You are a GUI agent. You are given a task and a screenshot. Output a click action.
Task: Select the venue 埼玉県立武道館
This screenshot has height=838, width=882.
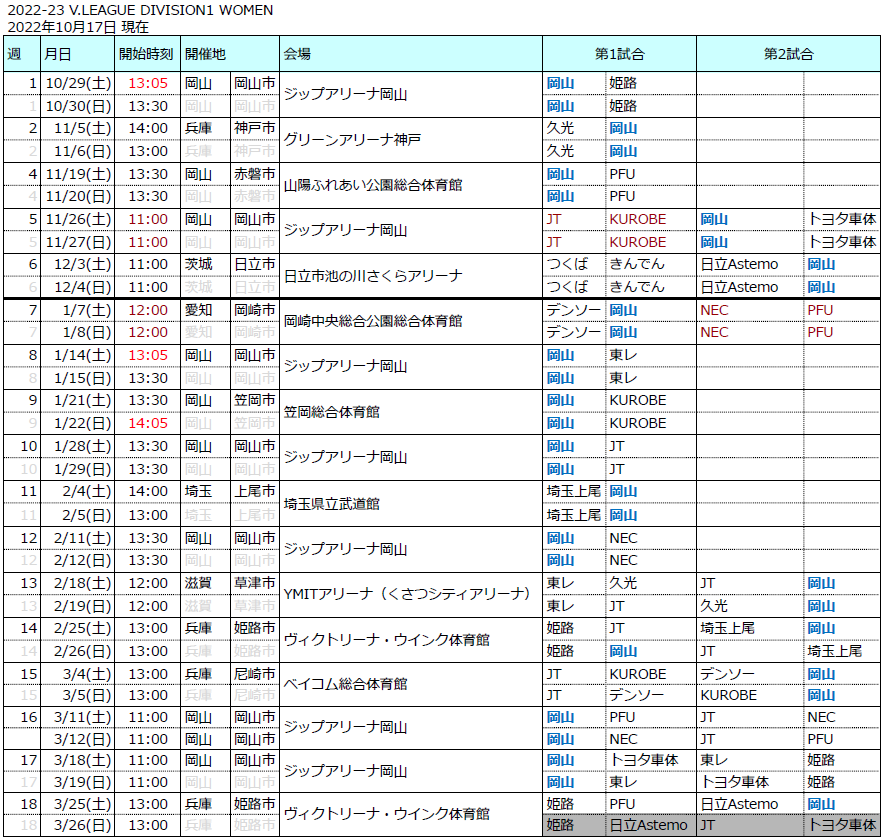pos(331,503)
